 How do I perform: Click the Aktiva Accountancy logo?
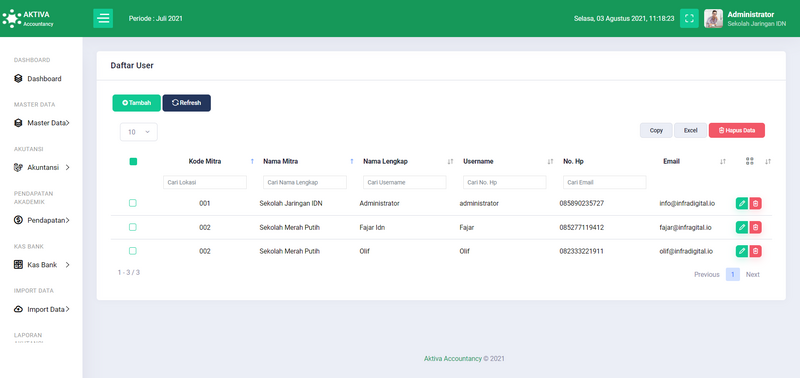28,18
